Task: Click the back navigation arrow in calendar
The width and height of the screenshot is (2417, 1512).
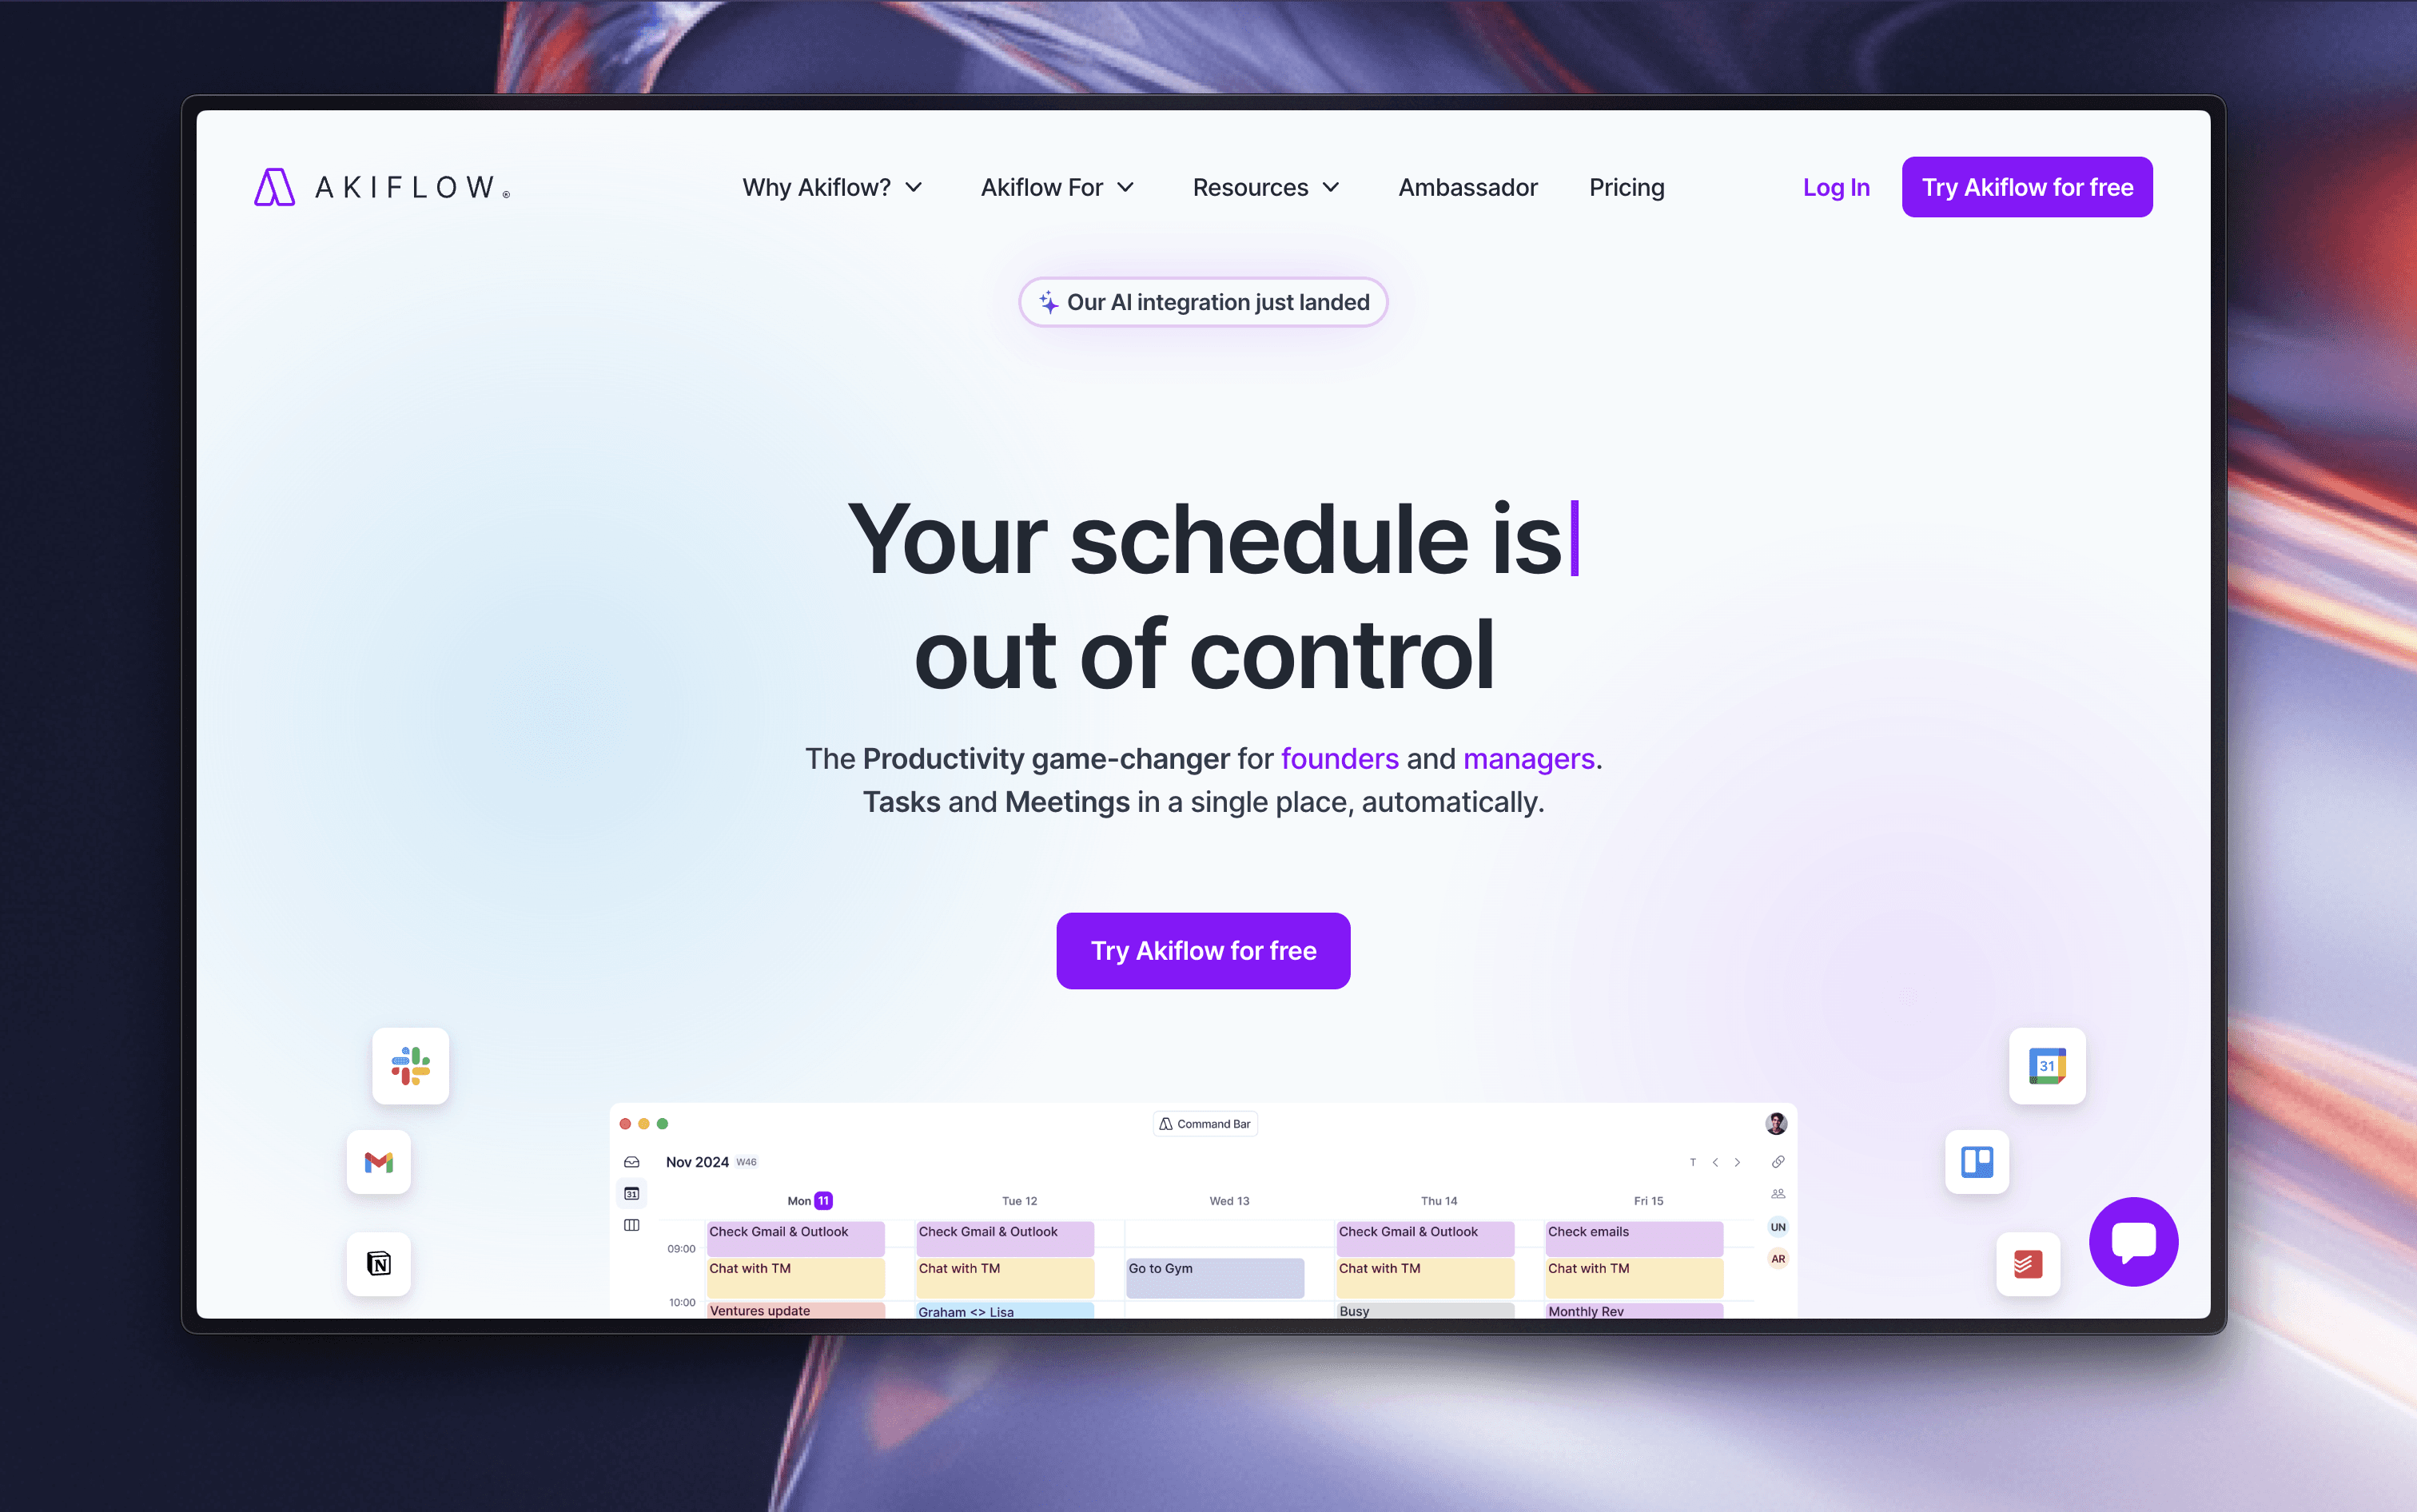Action: (1715, 1162)
